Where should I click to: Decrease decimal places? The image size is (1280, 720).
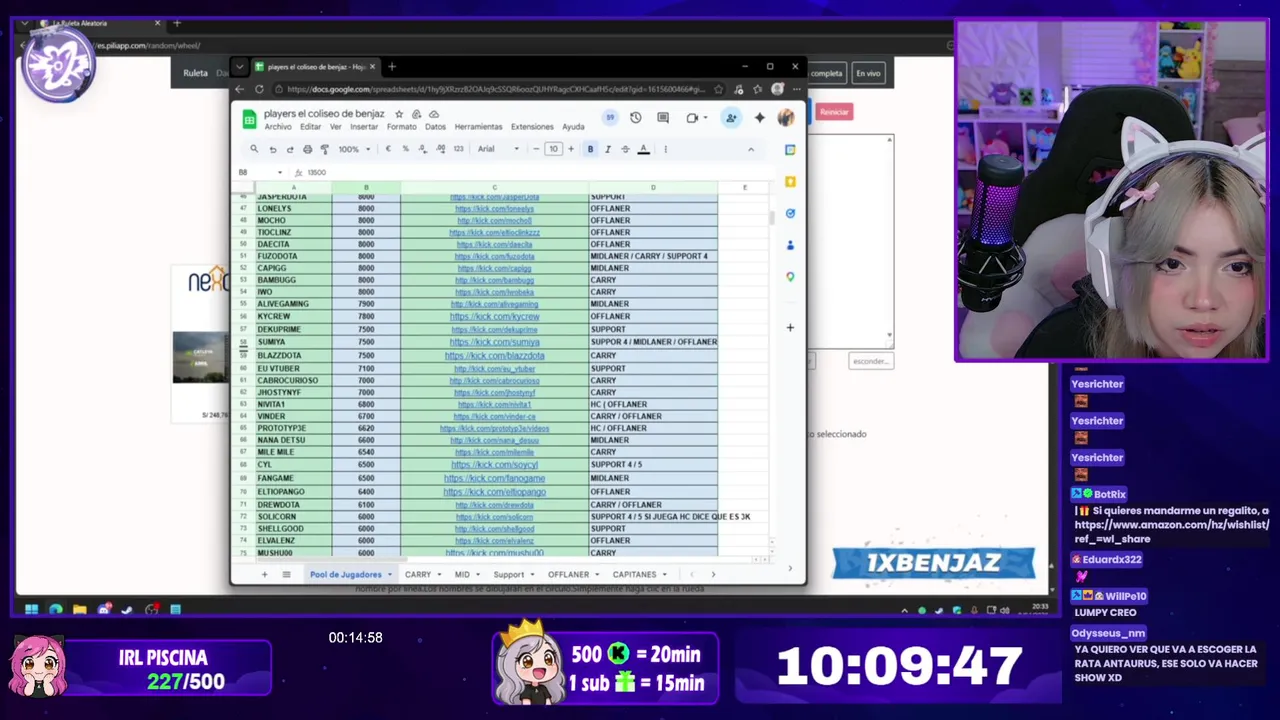[x=423, y=149]
